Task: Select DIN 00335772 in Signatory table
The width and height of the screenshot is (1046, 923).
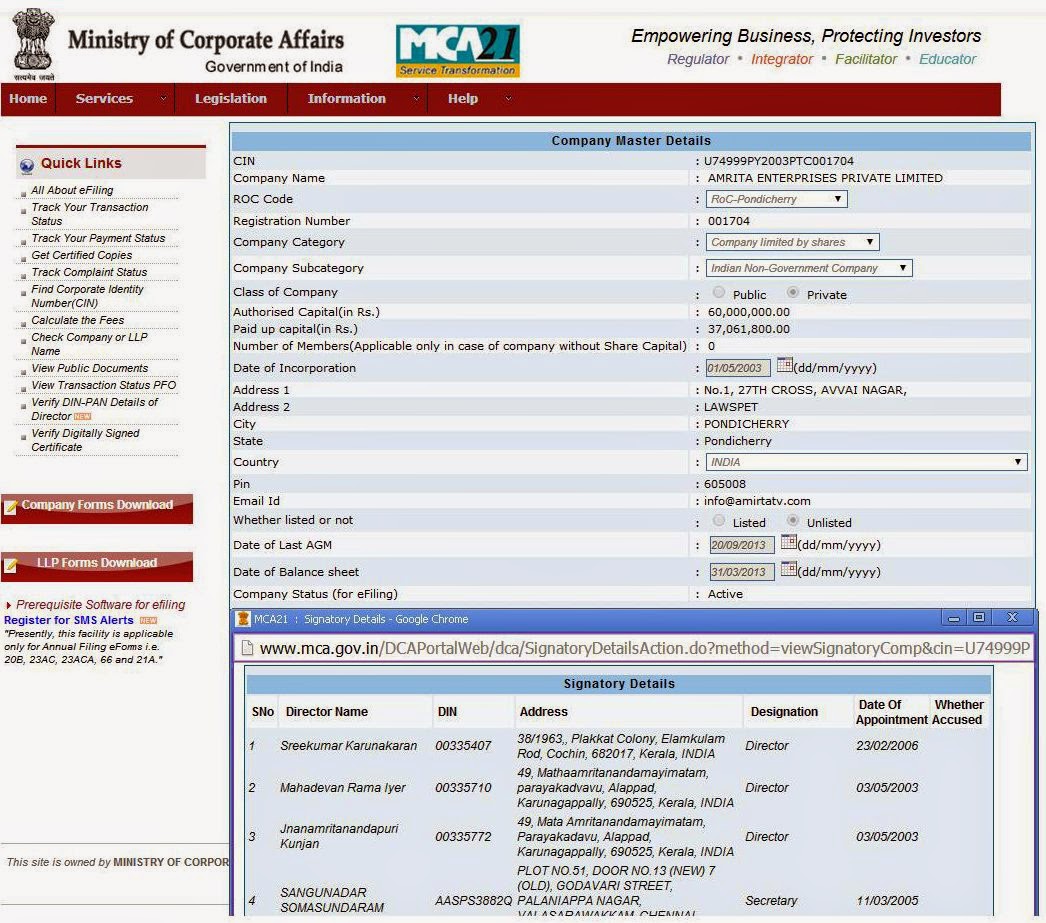Action: [x=463, y=836]
